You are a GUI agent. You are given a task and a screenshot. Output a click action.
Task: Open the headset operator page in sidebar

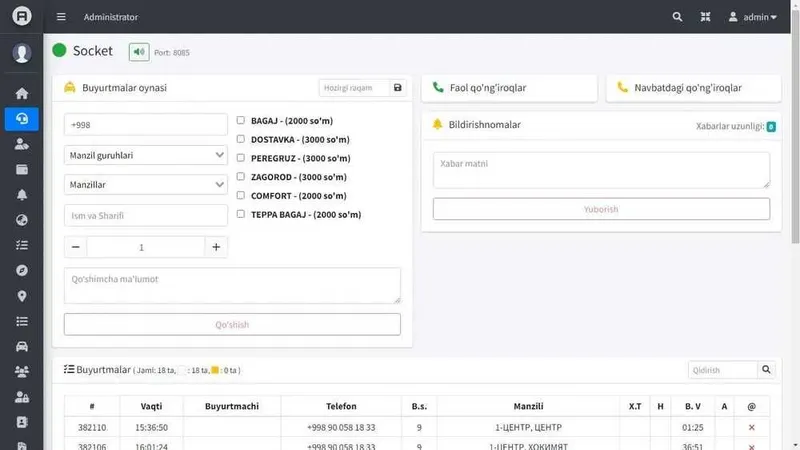tap(21, 119)
